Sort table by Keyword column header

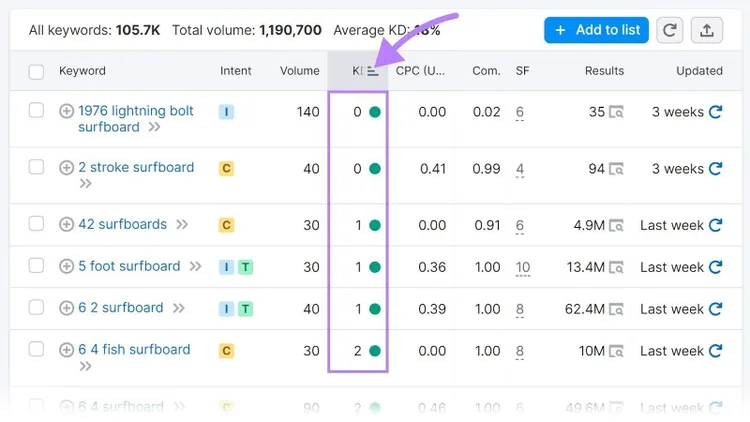pyautogui.click(x=82, y=71)
